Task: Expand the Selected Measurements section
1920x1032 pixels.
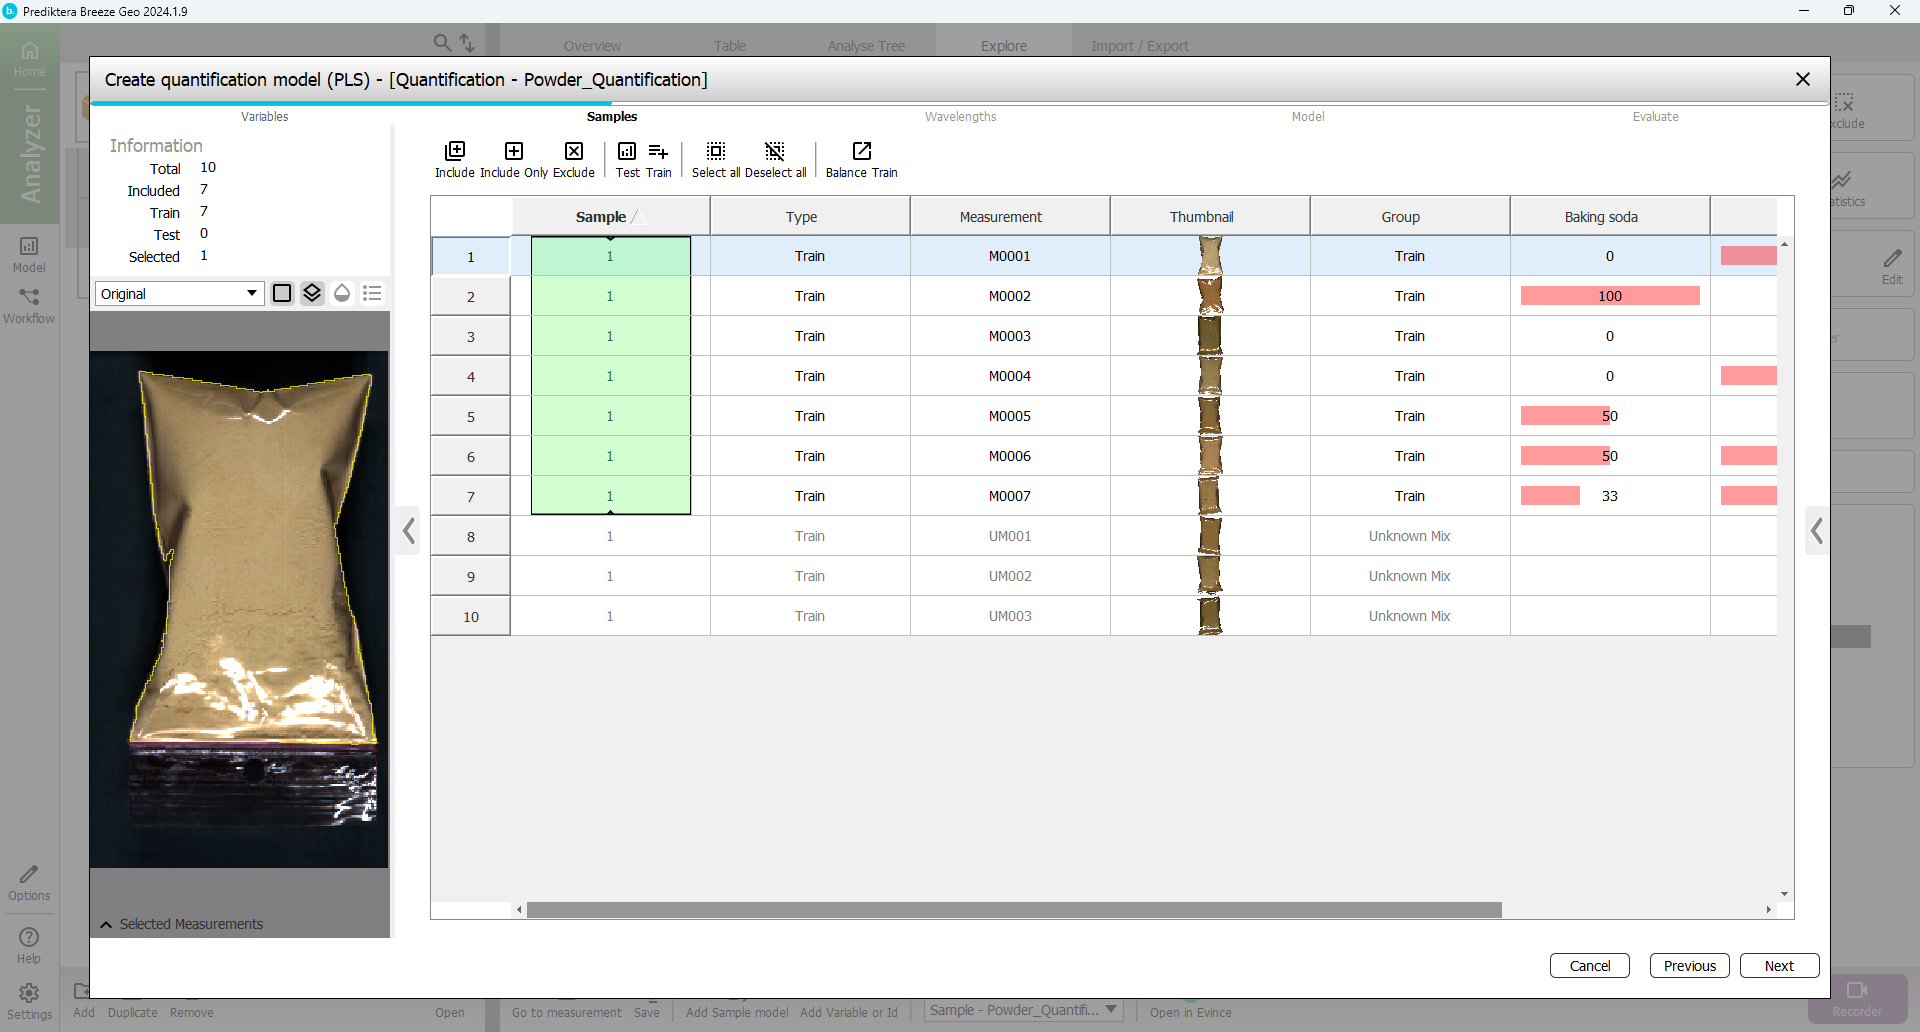Action: tap(106, 925)
